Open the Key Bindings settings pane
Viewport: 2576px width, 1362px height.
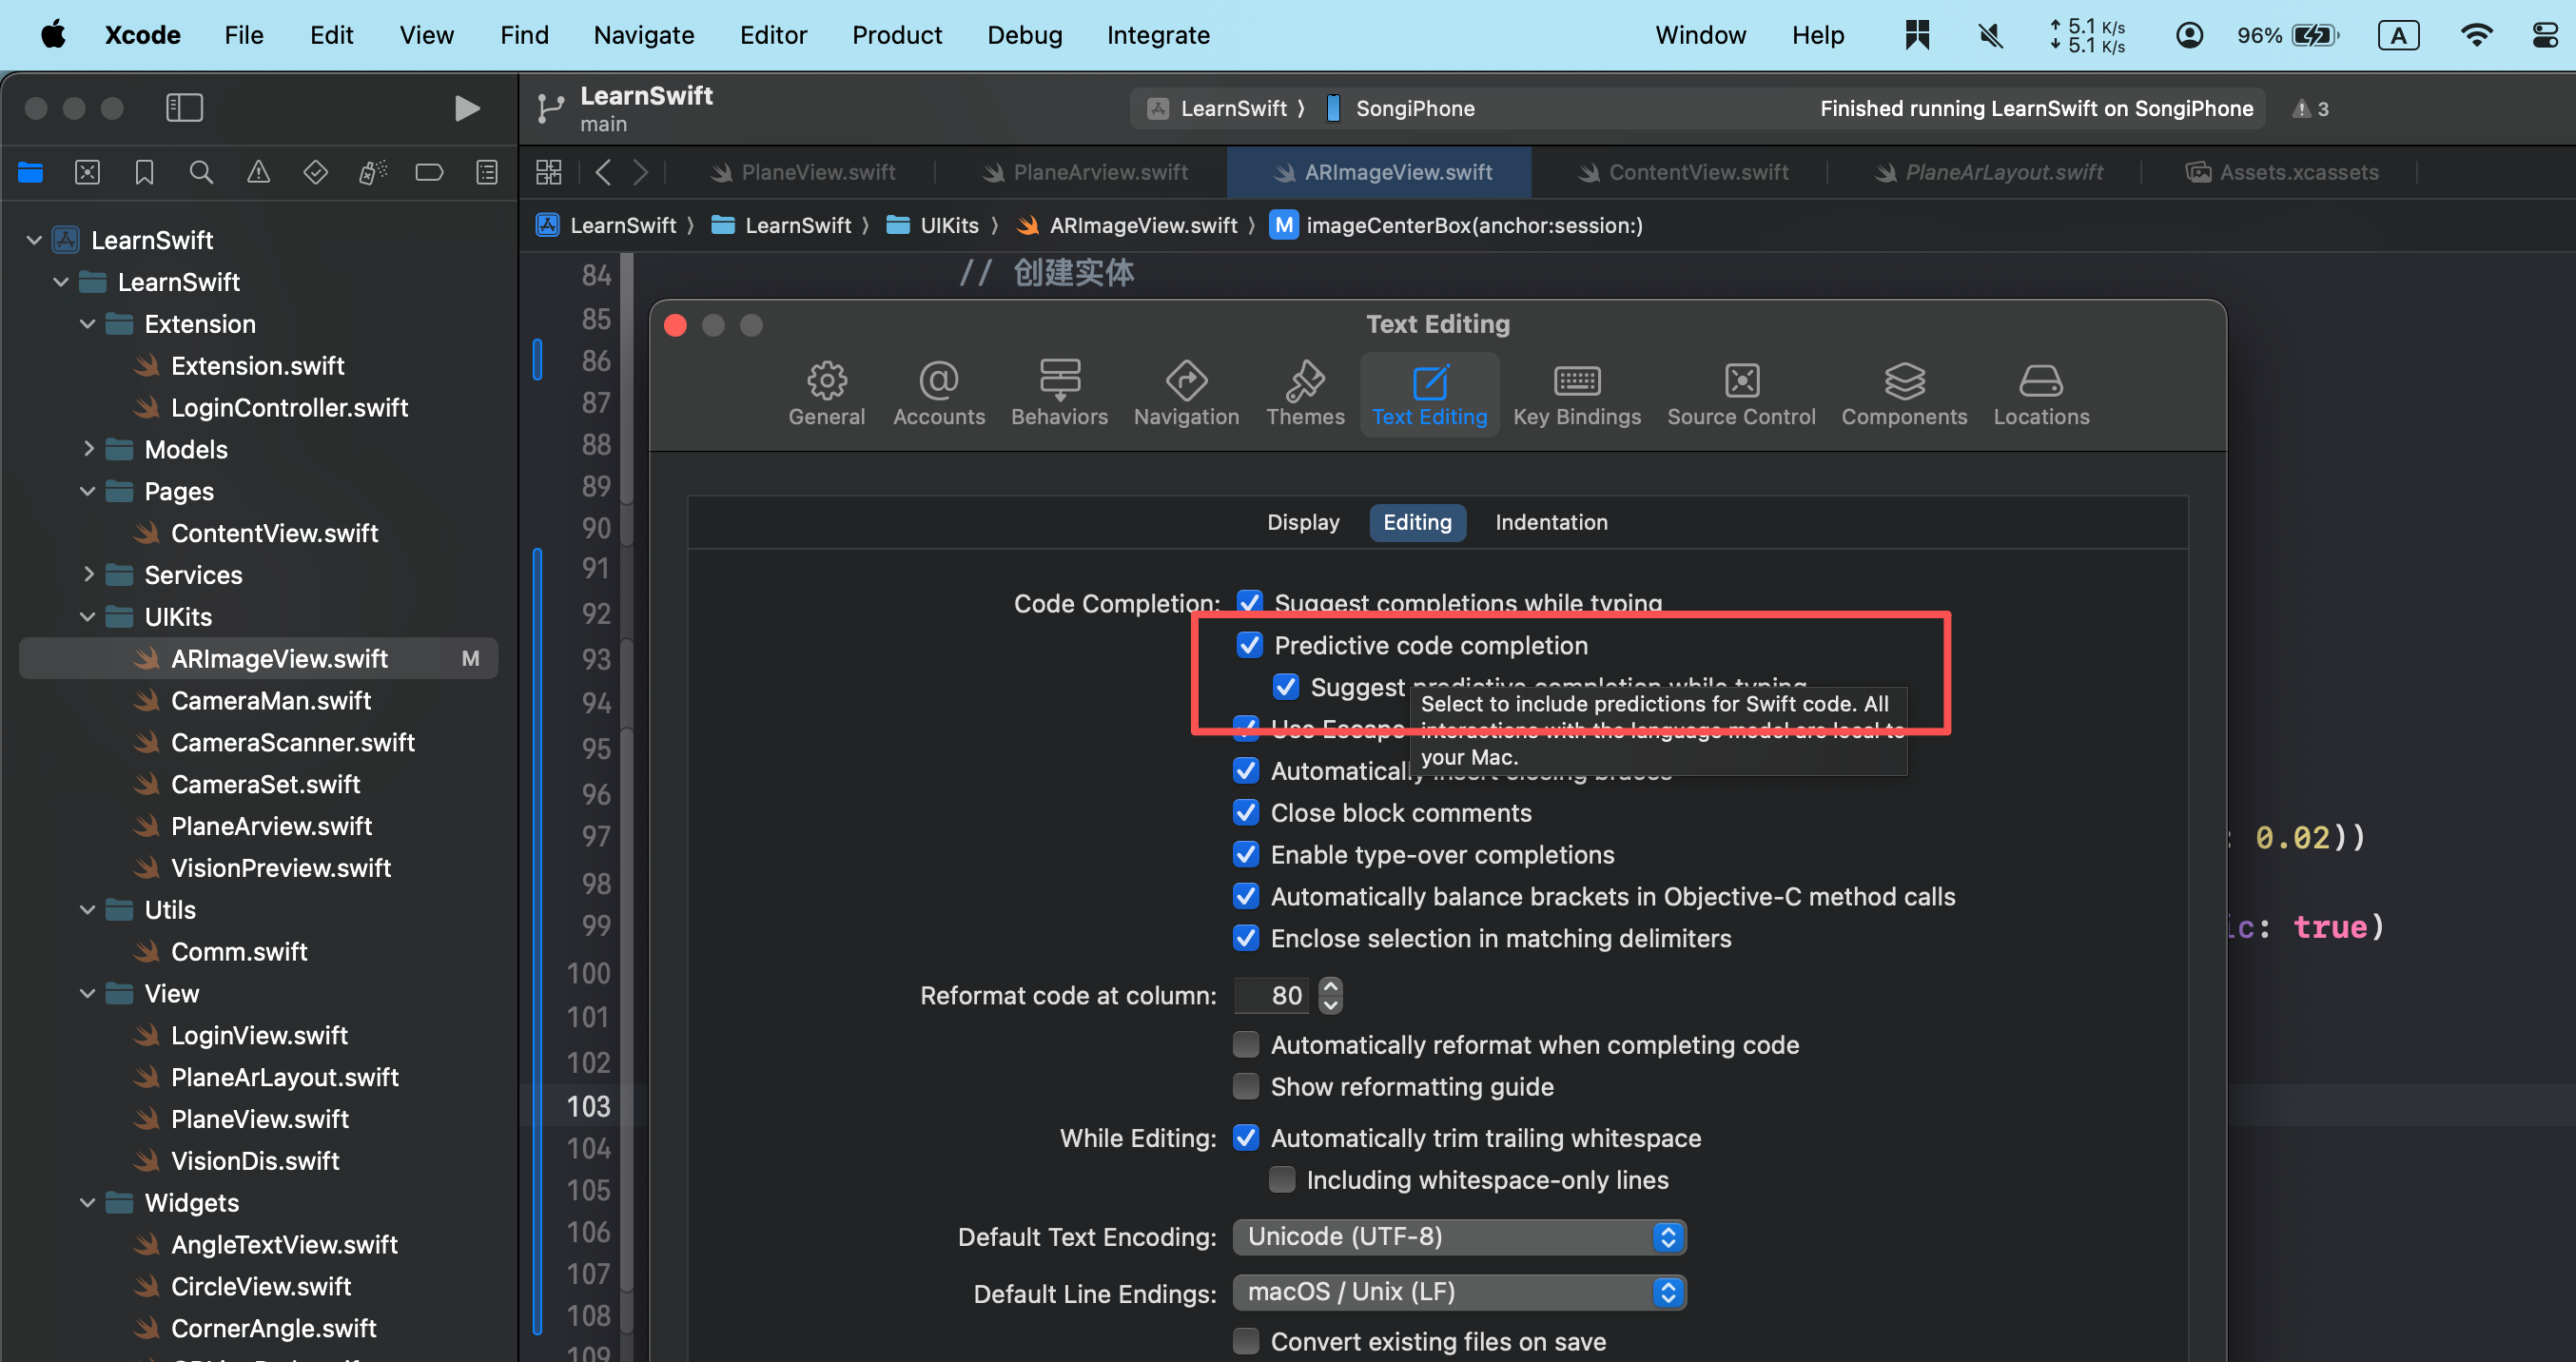coord(1576,393)
